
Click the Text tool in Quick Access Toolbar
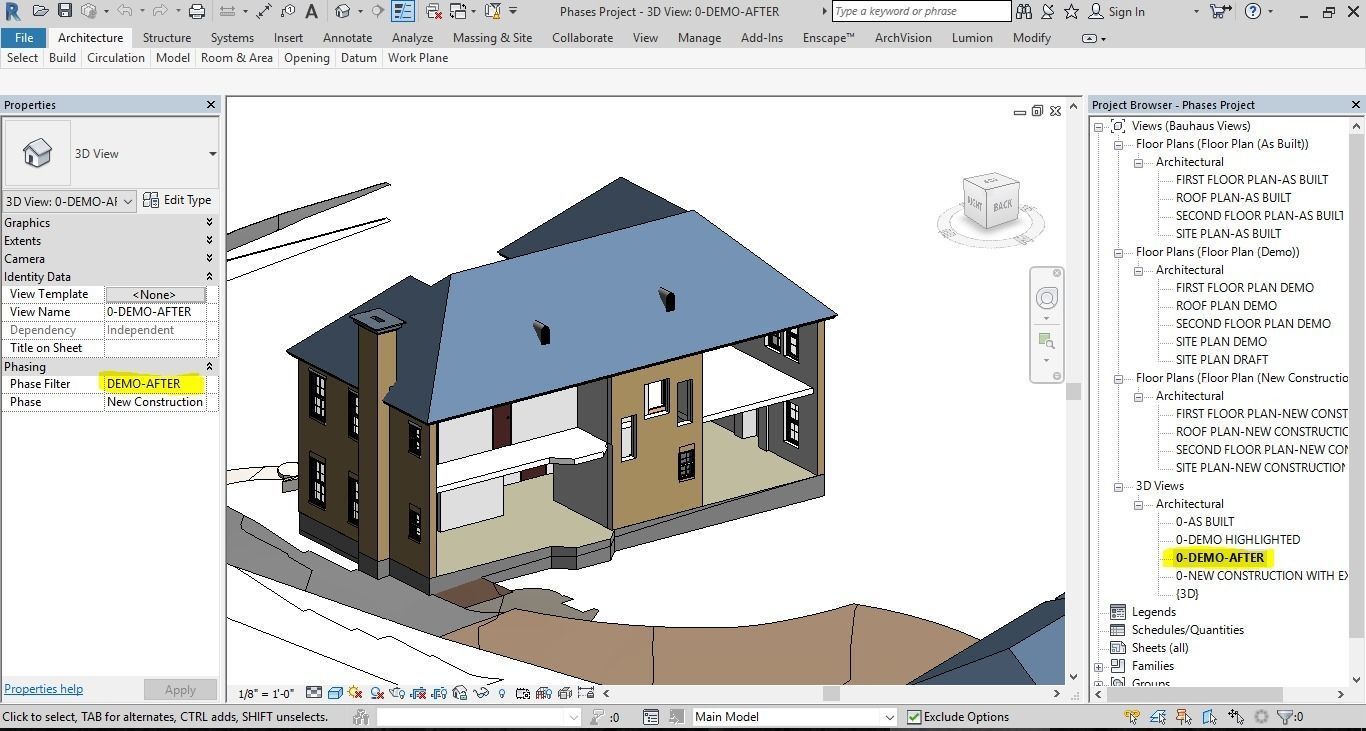(313, 11)
